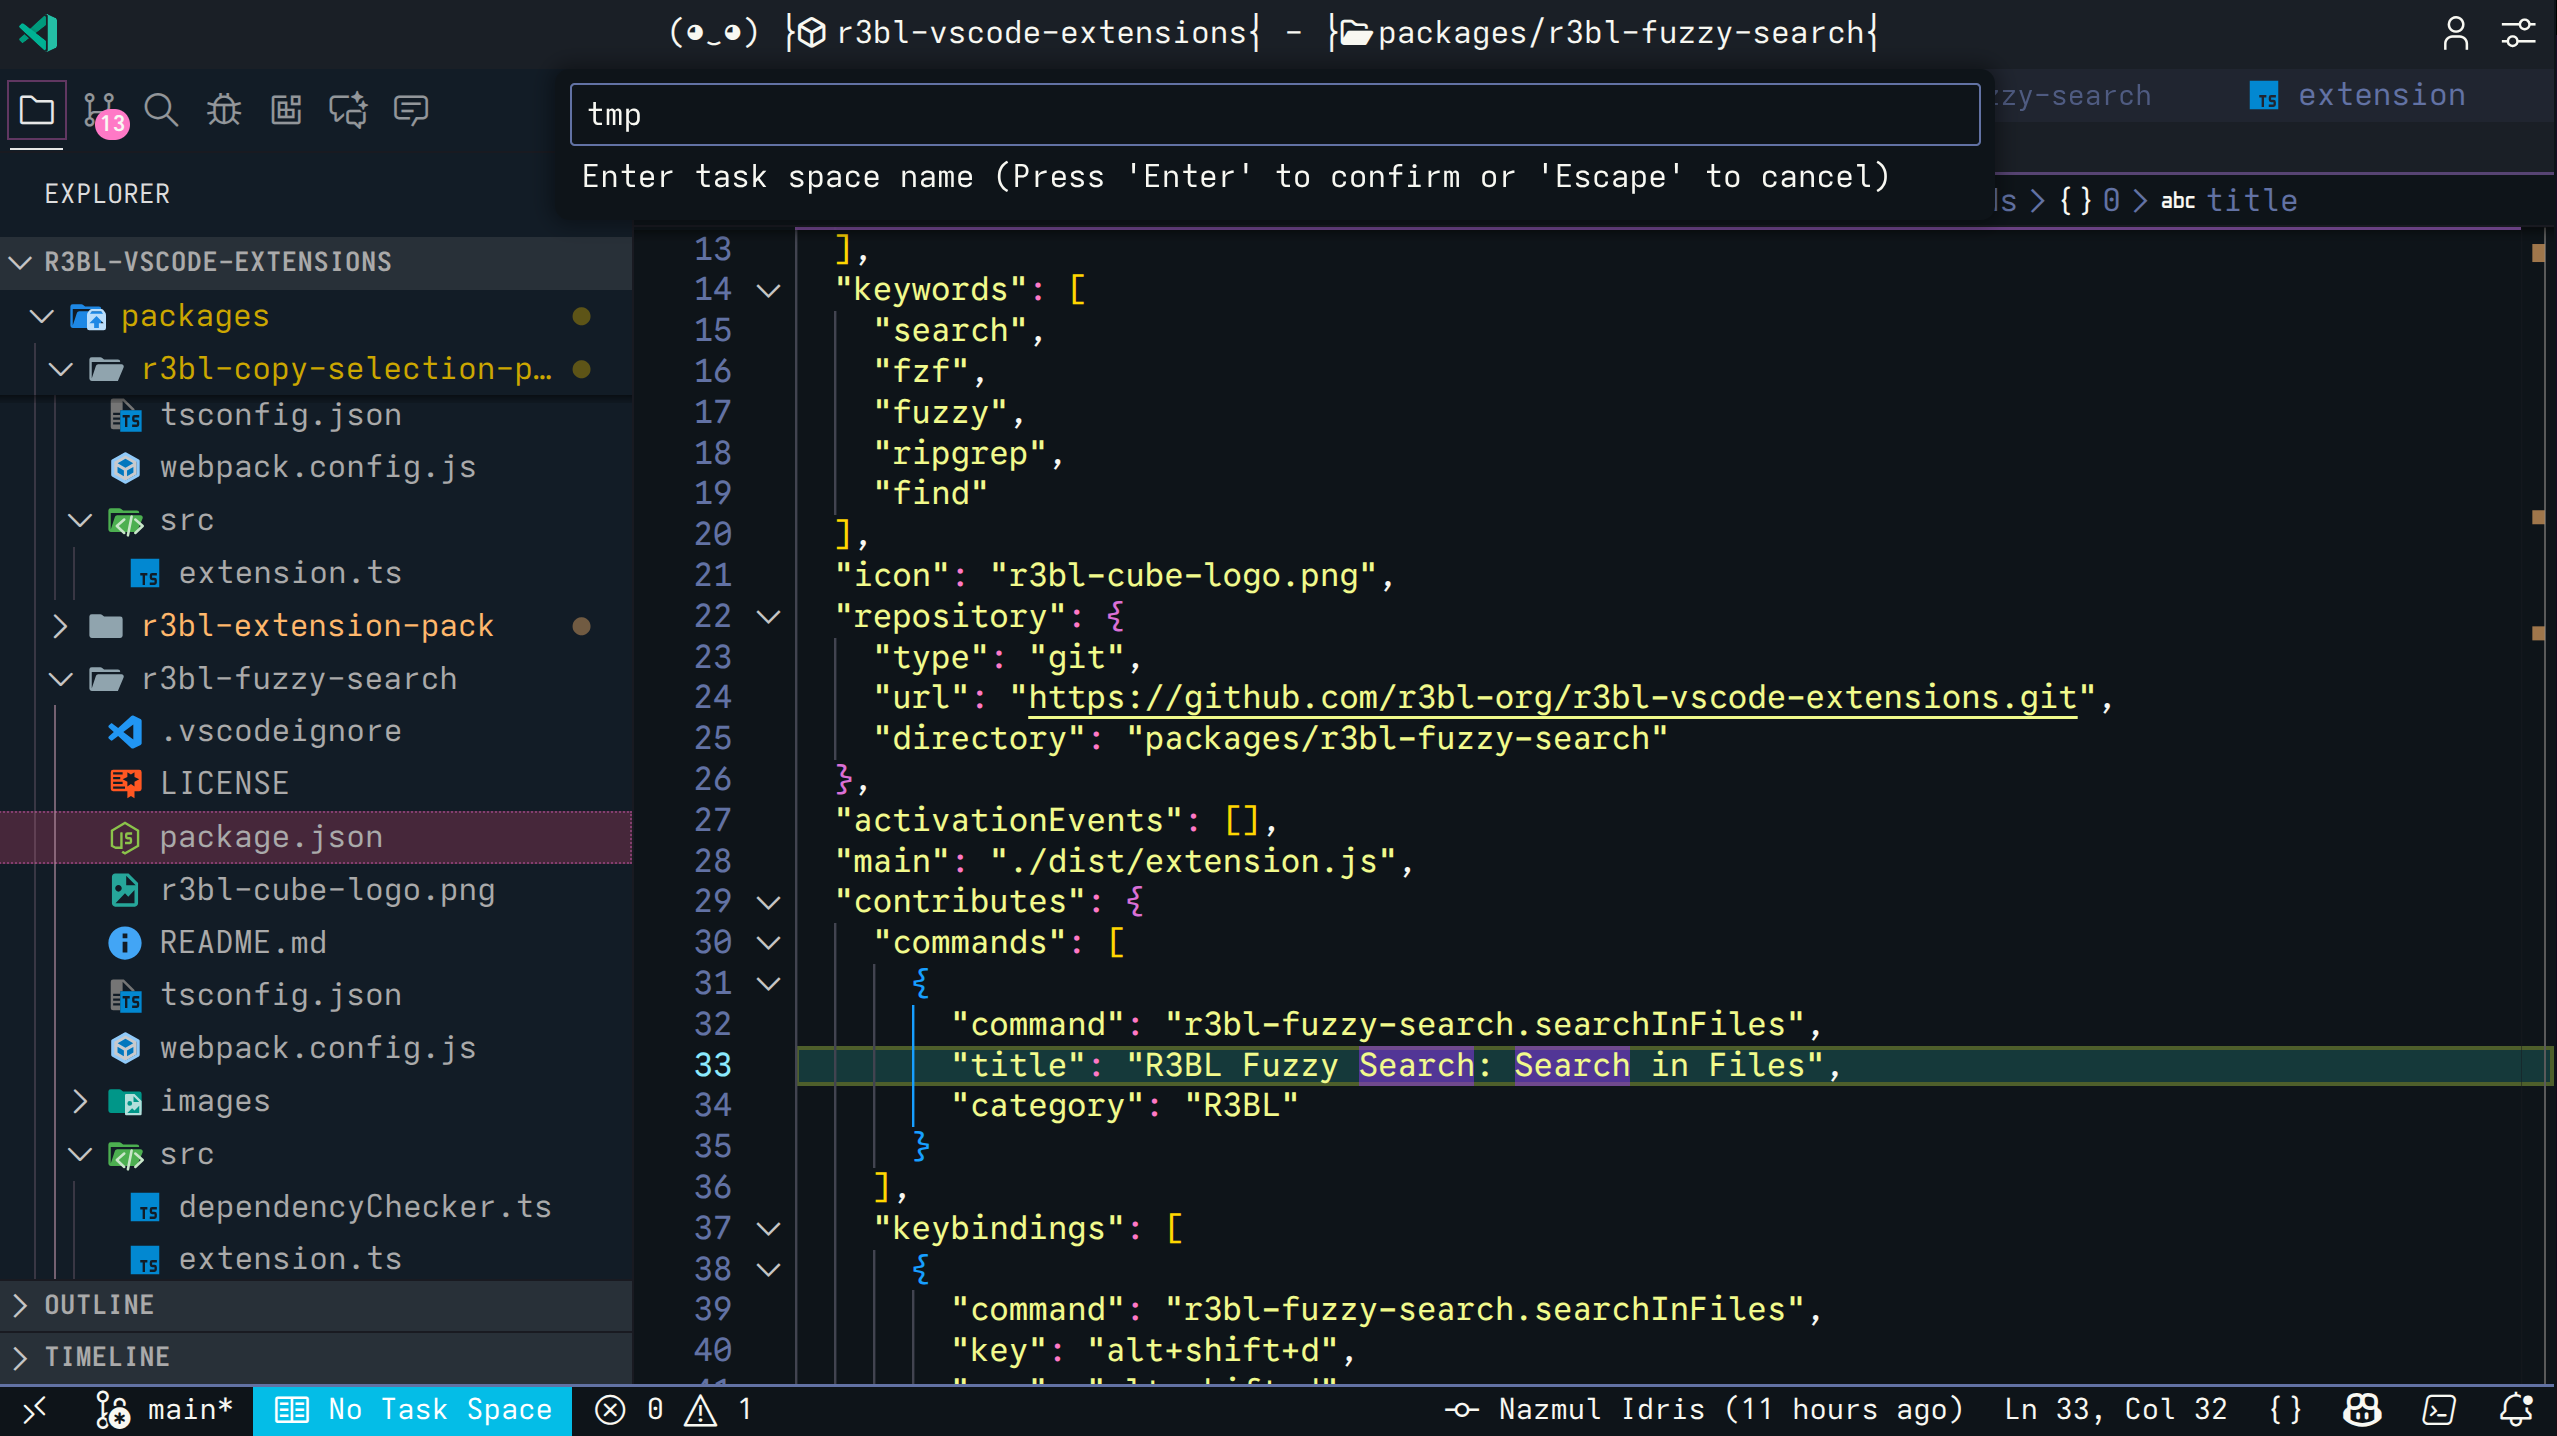
Task: Expand the TIMELINE section
Action: point(106,1357)
